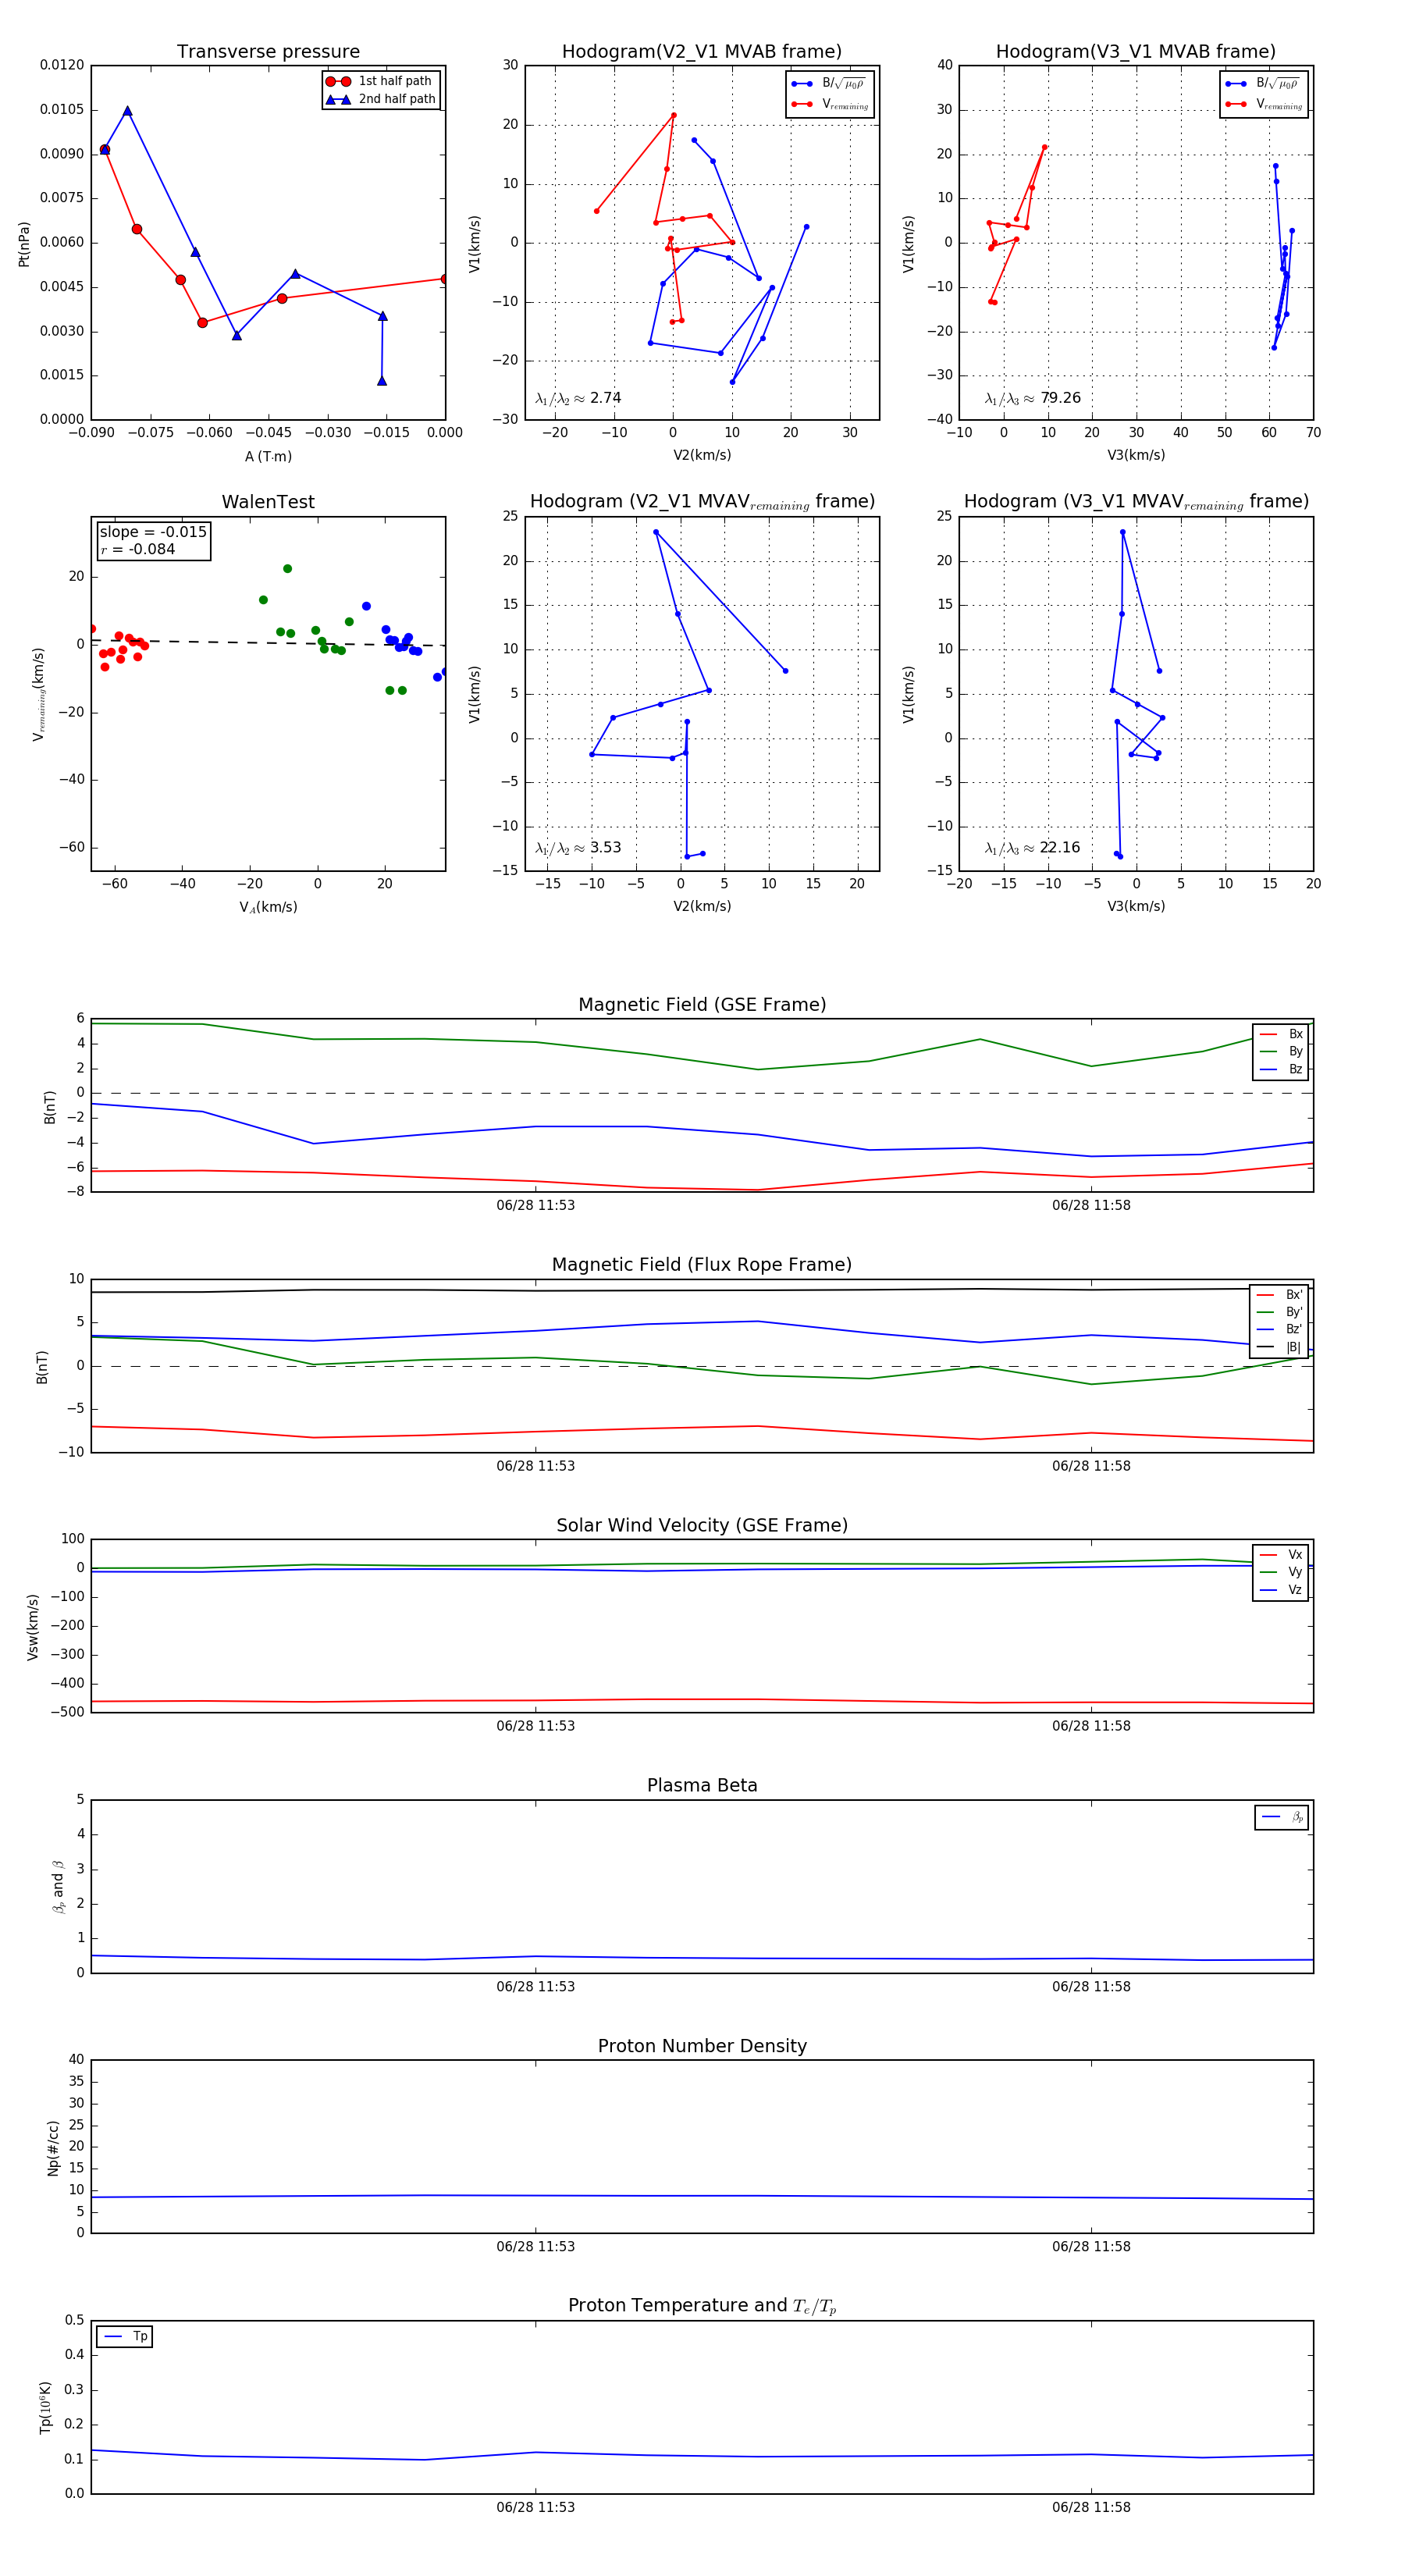The width and height of the screenshot is (1405, 2576).
Task: Click the 'Hodogram(V2_V1 MVAB frame)' title
Action: coord(702,52)
